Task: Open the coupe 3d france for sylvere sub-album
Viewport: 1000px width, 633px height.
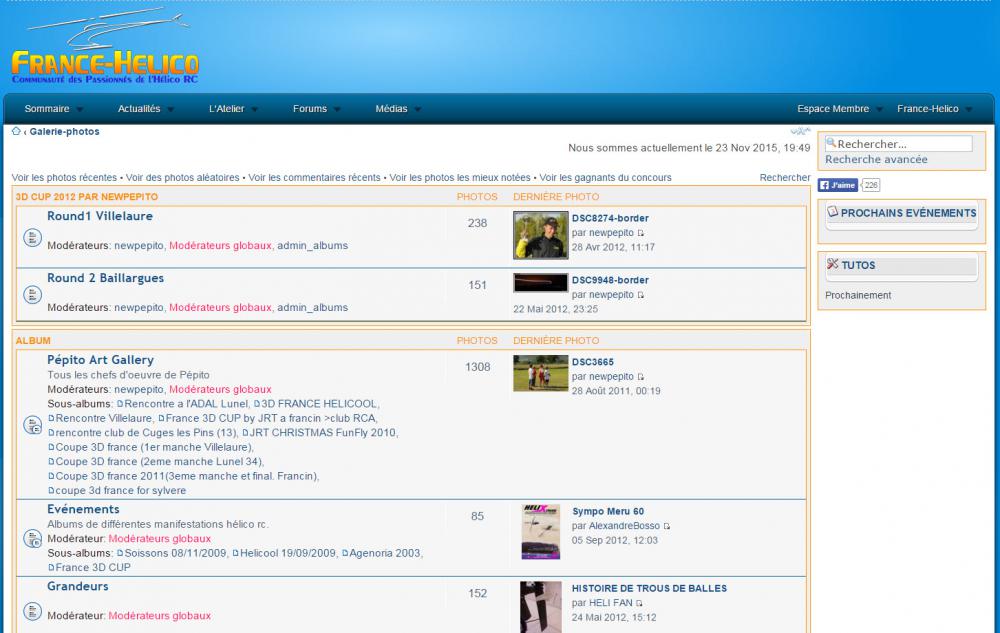Action: tap(121, 491)
